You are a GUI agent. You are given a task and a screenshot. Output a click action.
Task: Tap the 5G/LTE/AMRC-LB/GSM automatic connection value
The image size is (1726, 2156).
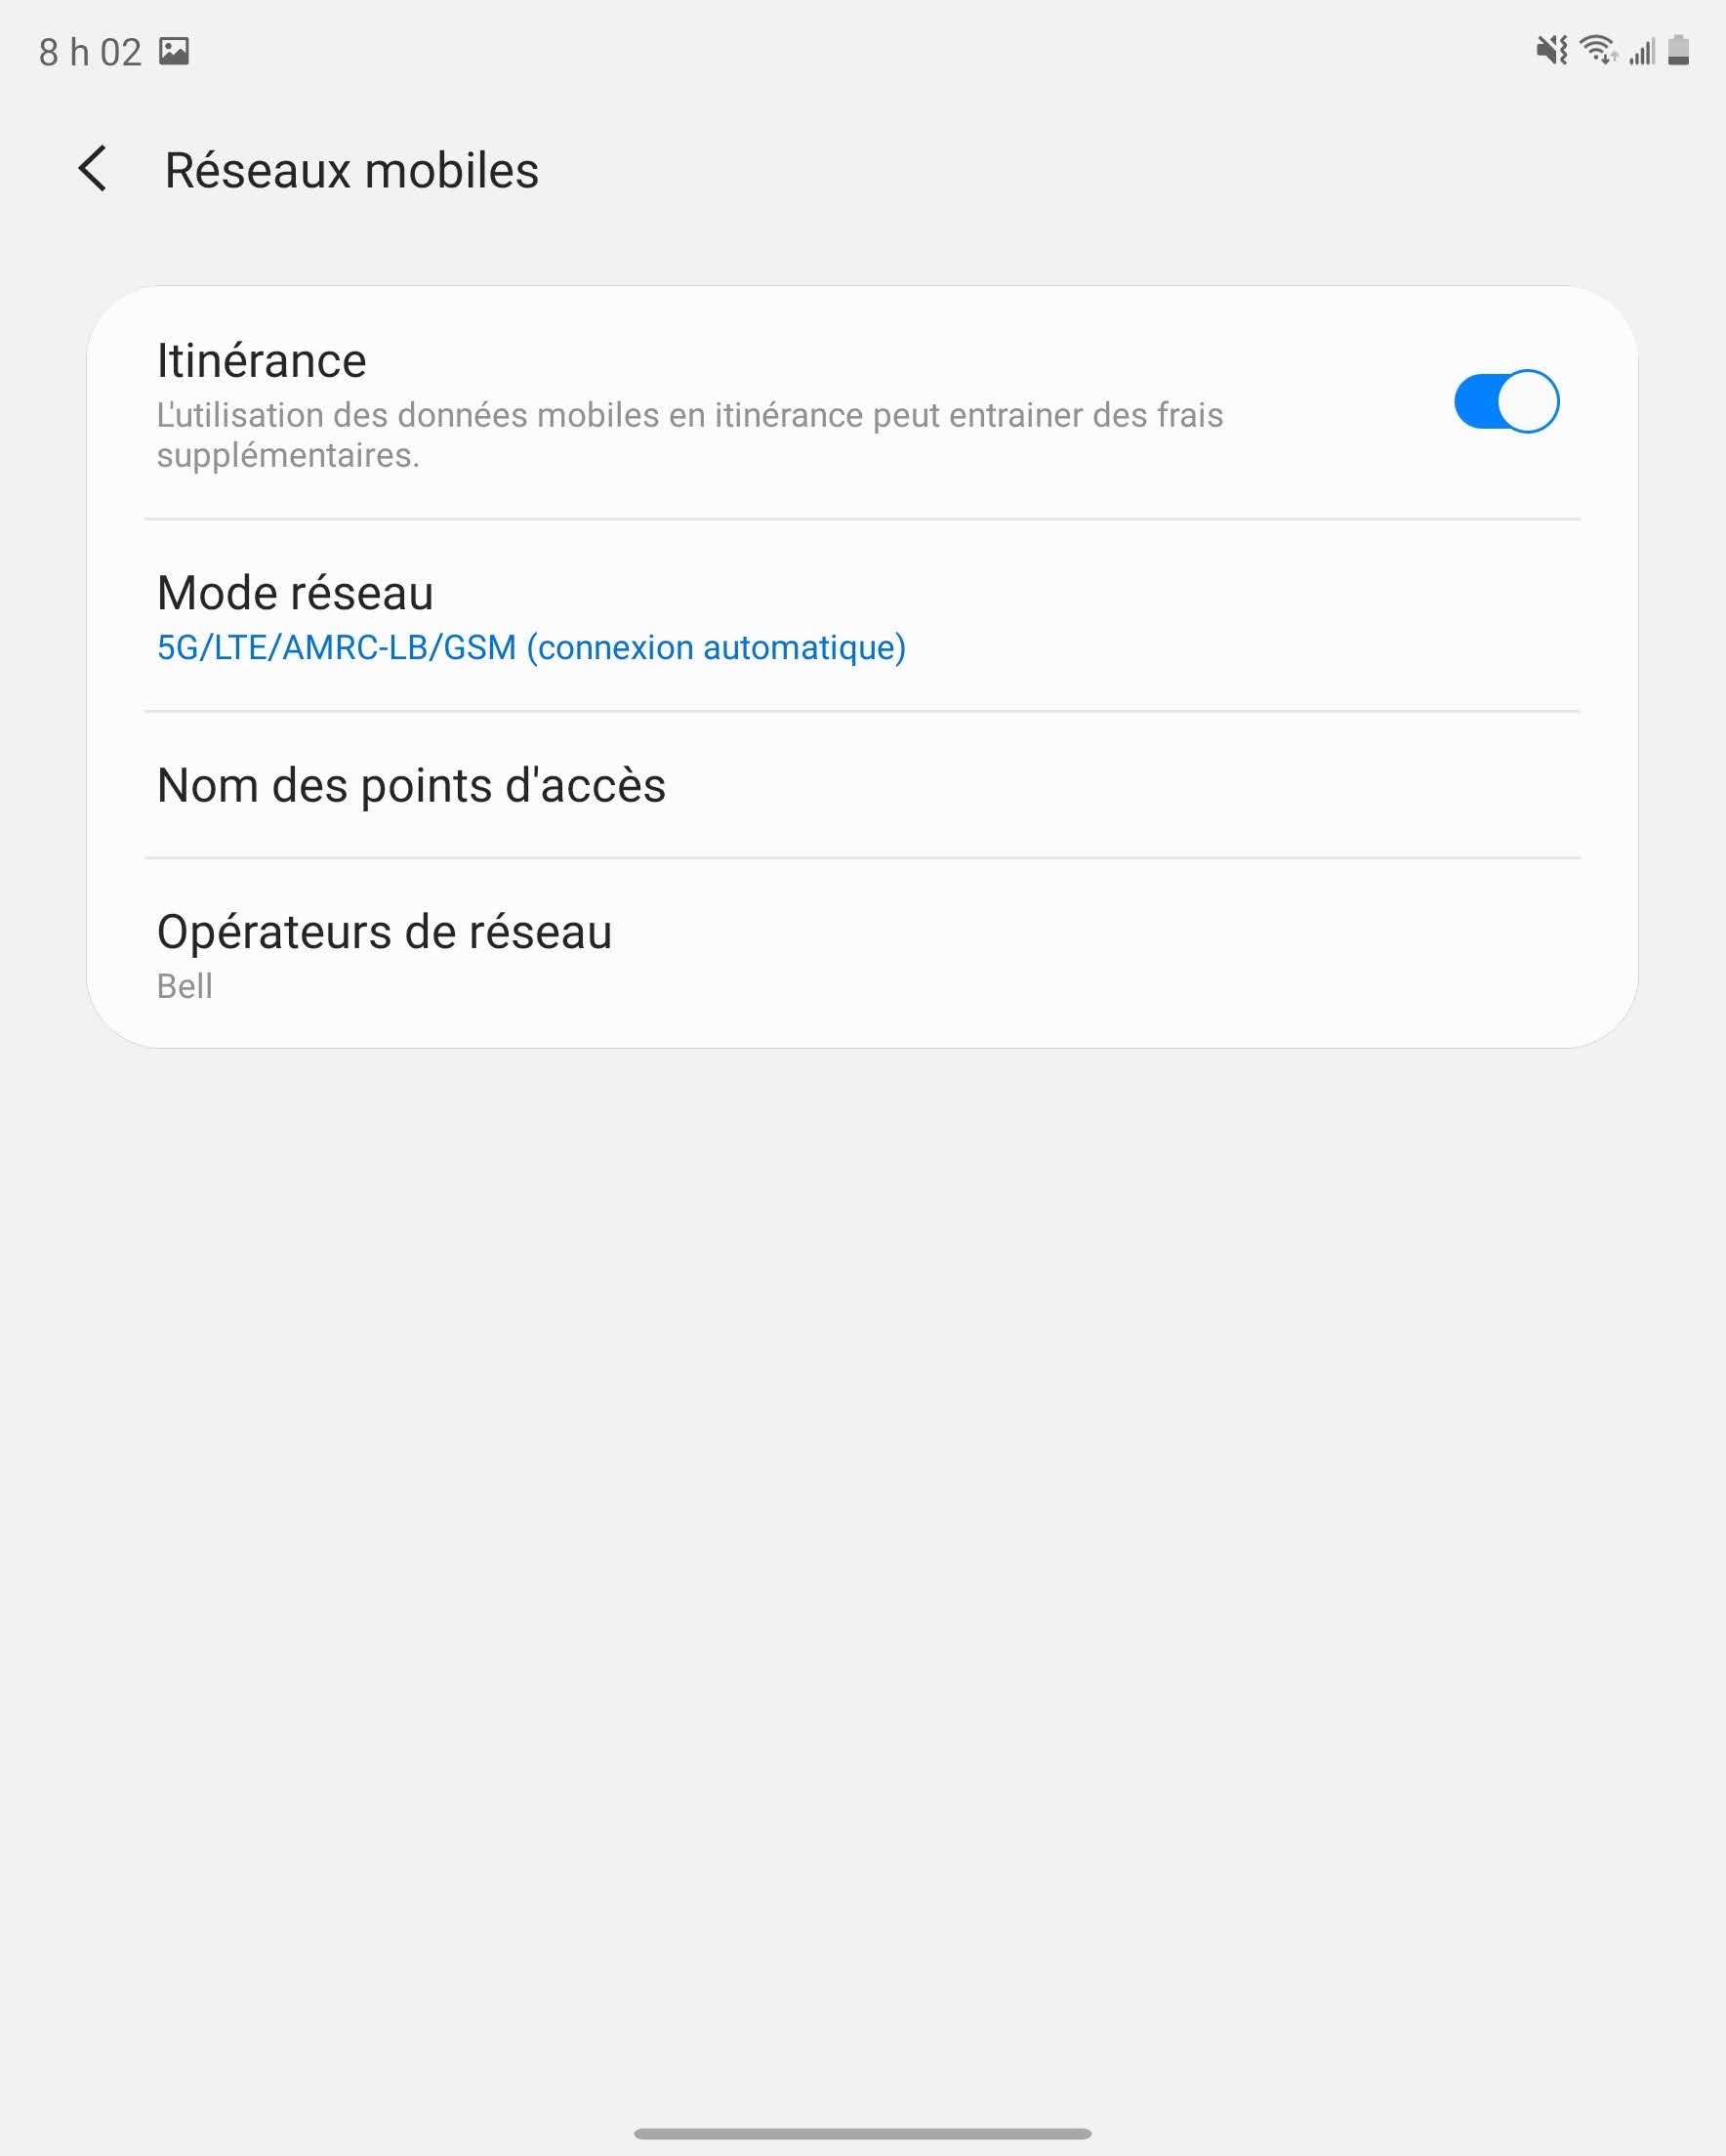[x=532, y=648]
